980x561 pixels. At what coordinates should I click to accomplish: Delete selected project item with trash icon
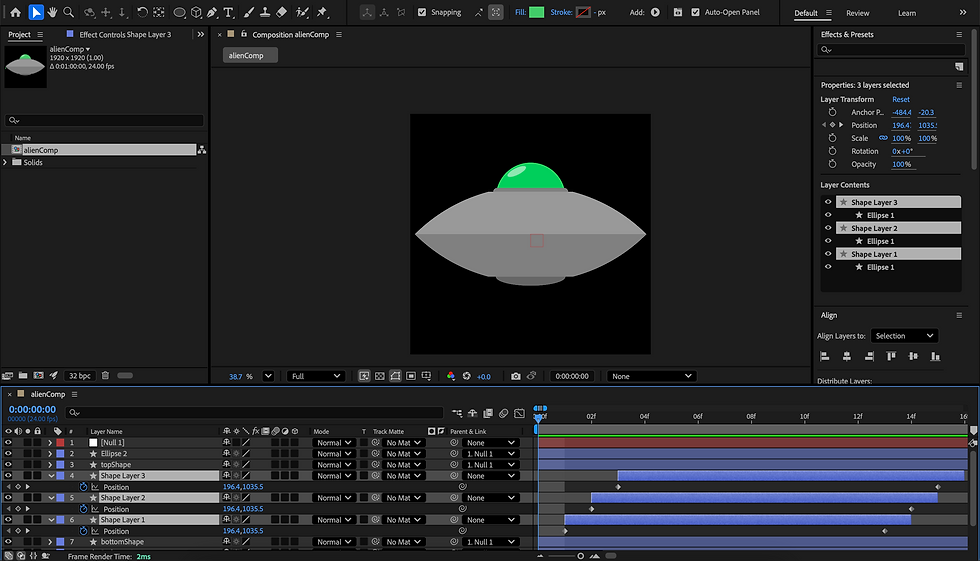pos(105,375)
